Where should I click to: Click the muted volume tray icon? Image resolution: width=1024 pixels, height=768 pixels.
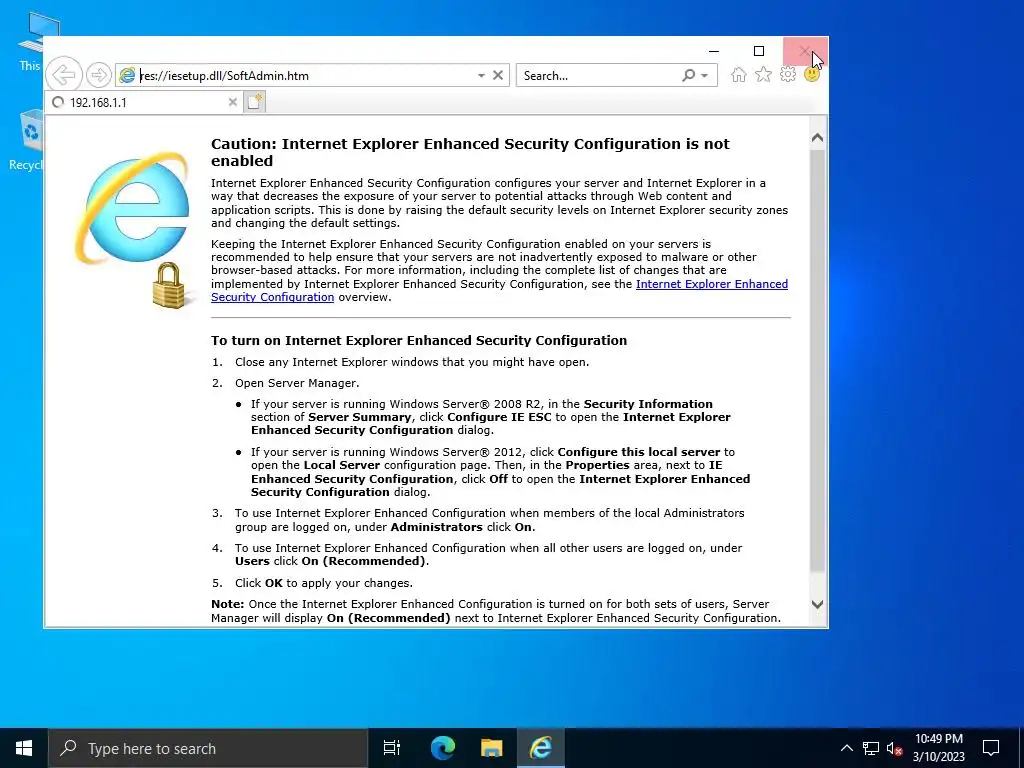tap(894, 748)
